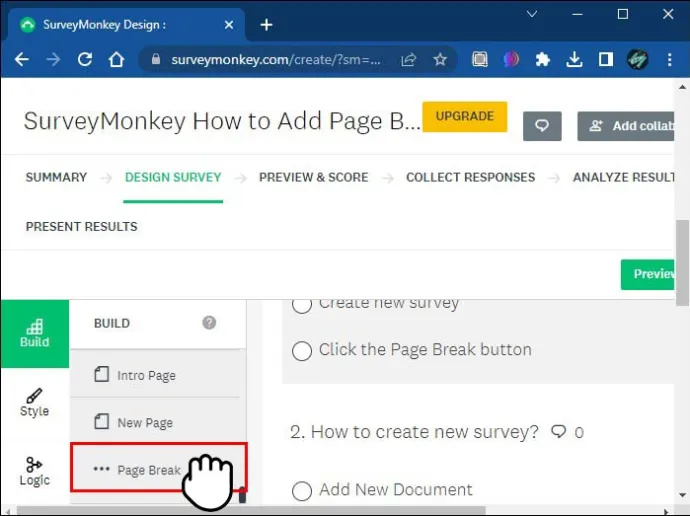Click the Add collaborators button

point(626,126)
